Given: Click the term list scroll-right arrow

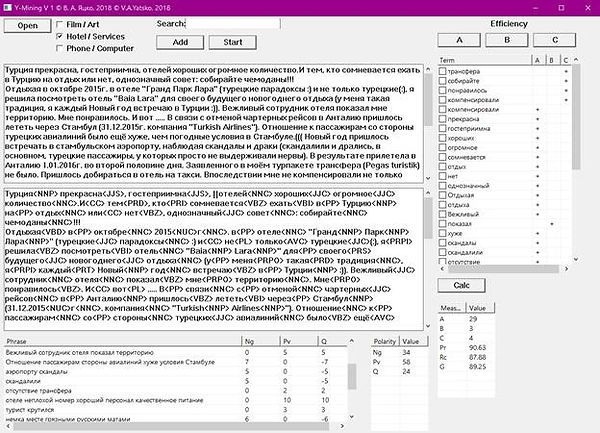Looking at the screenshot, I should (x=566, y=269).
